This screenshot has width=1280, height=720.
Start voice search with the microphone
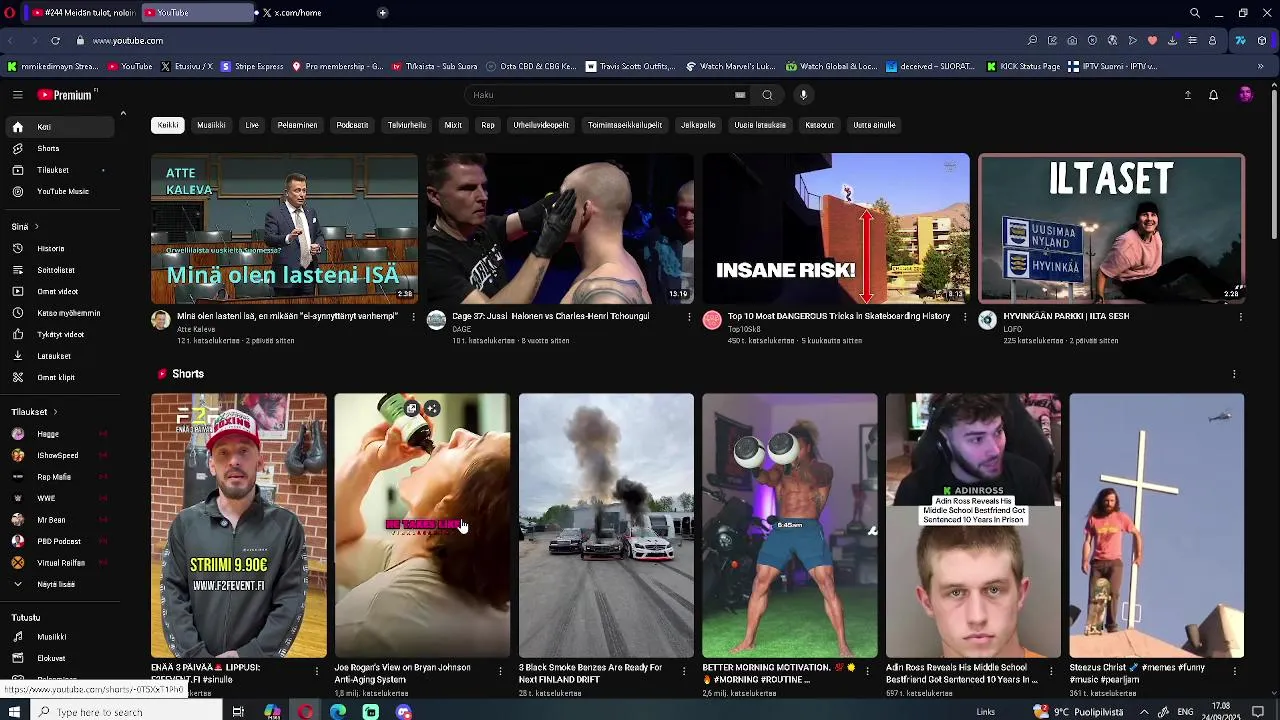click(803, 95)
